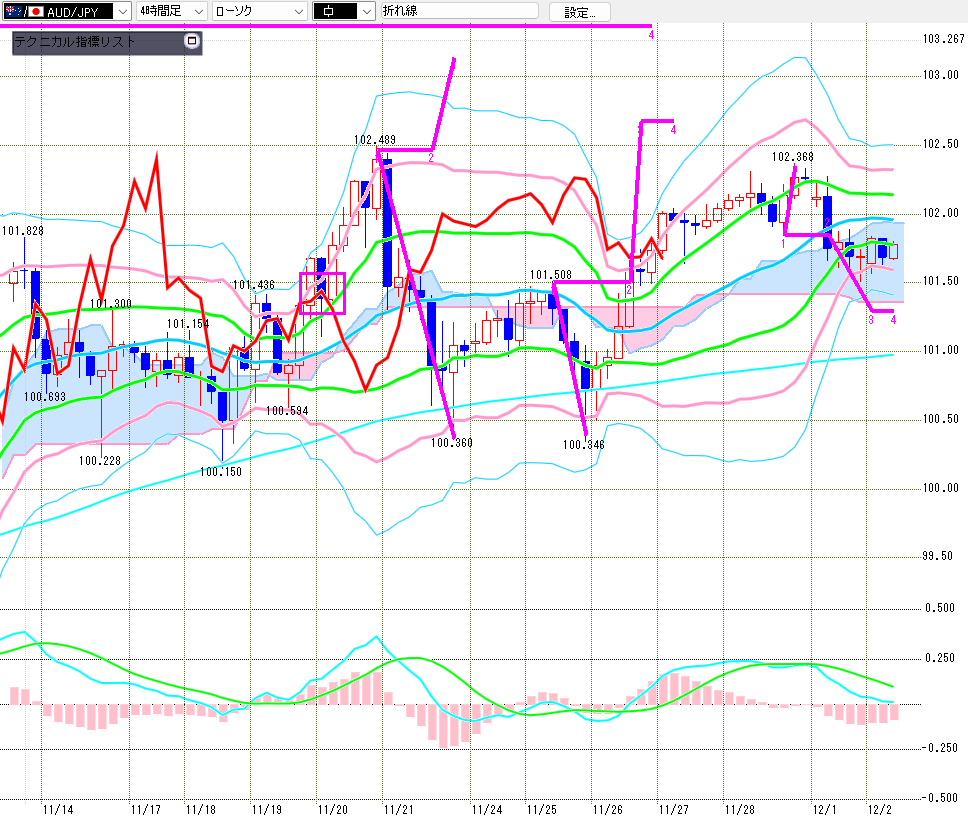Click the Australian flag icon in the pair selector
The height and width of the screenshot is (818, 968).
[12, 11]
